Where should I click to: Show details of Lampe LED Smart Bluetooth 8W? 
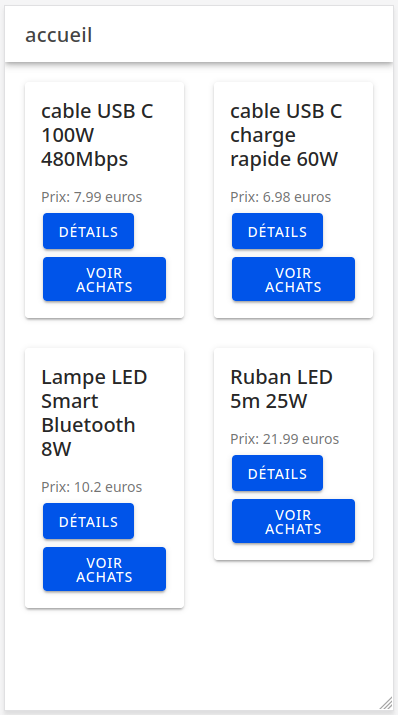pyautogui.click(x=88, y=521)
